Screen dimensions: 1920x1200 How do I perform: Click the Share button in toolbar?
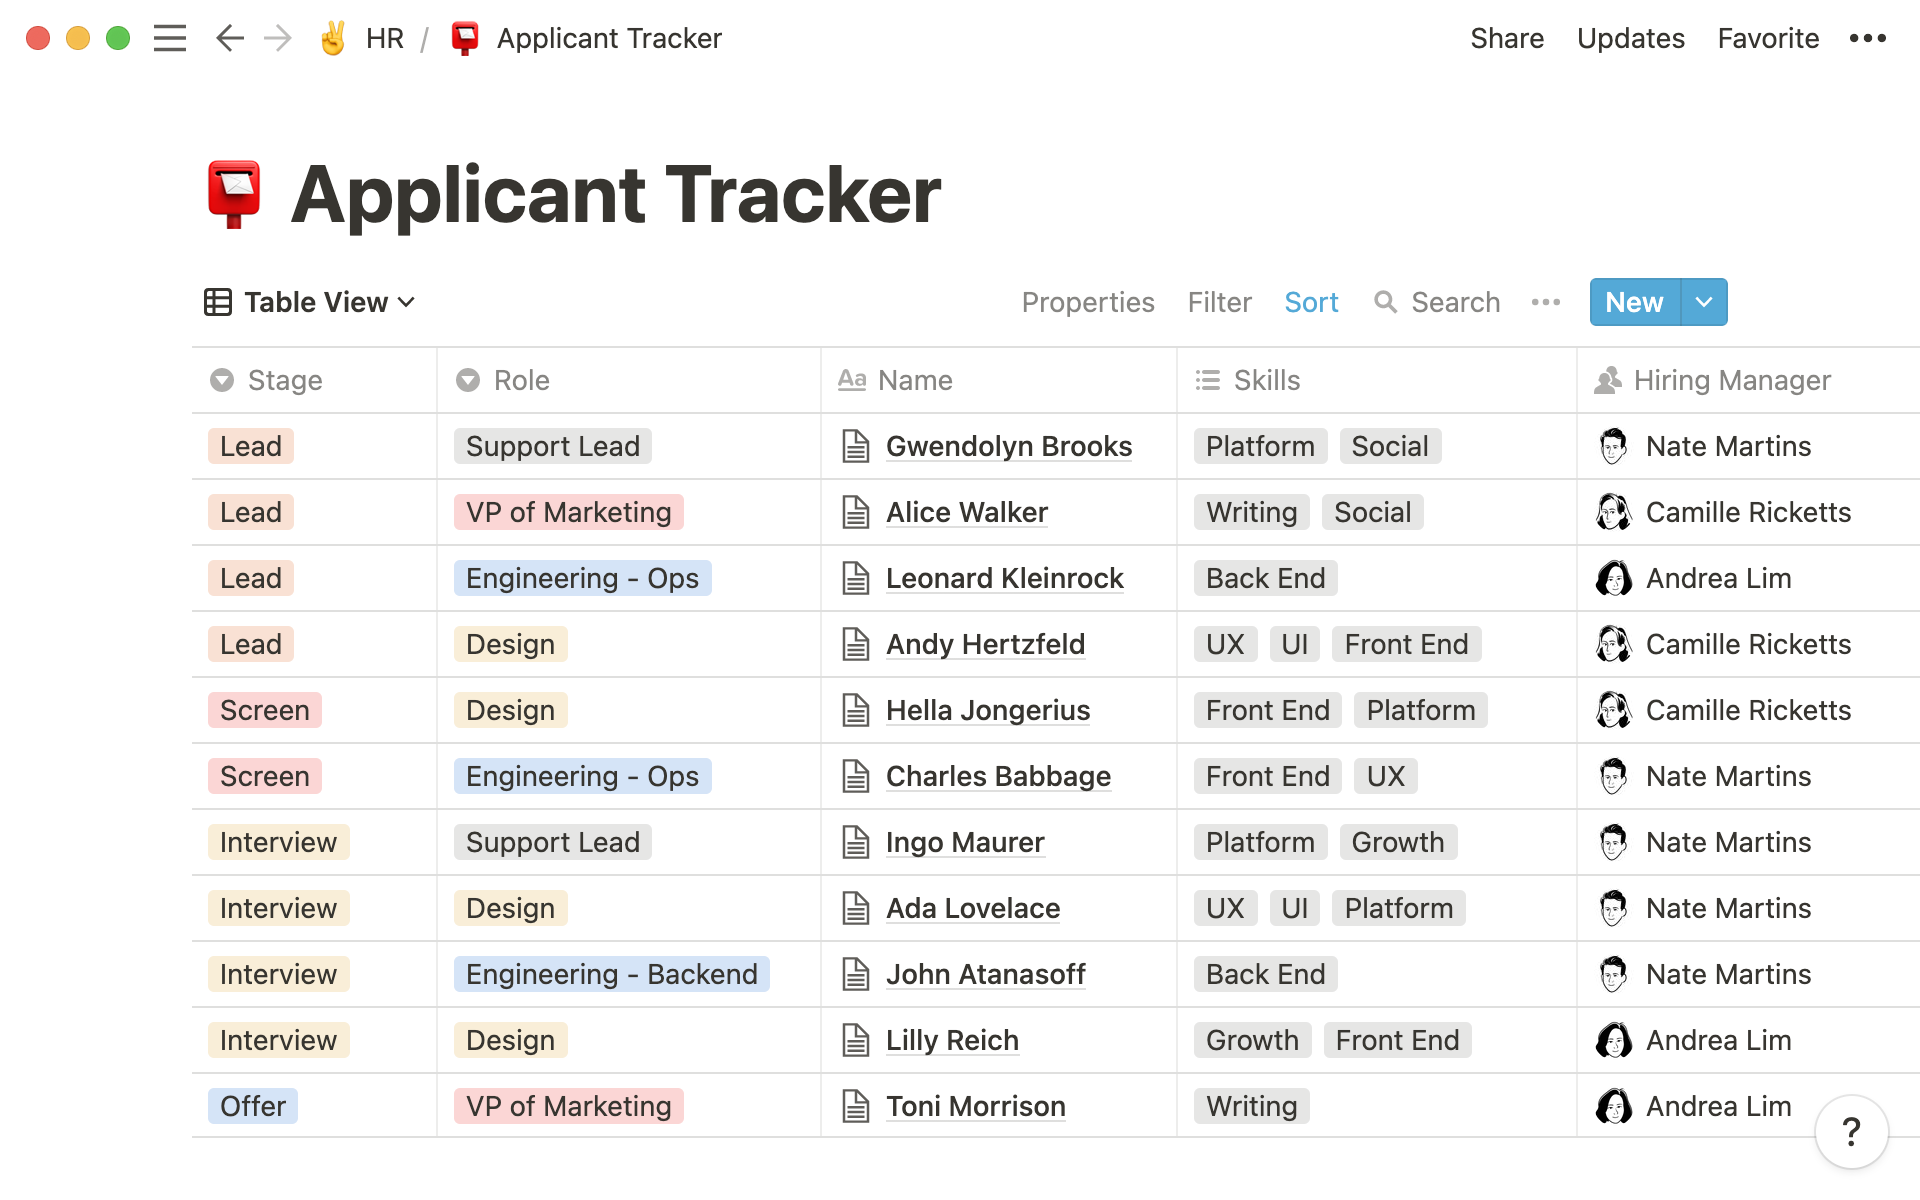coord(1507,39)
